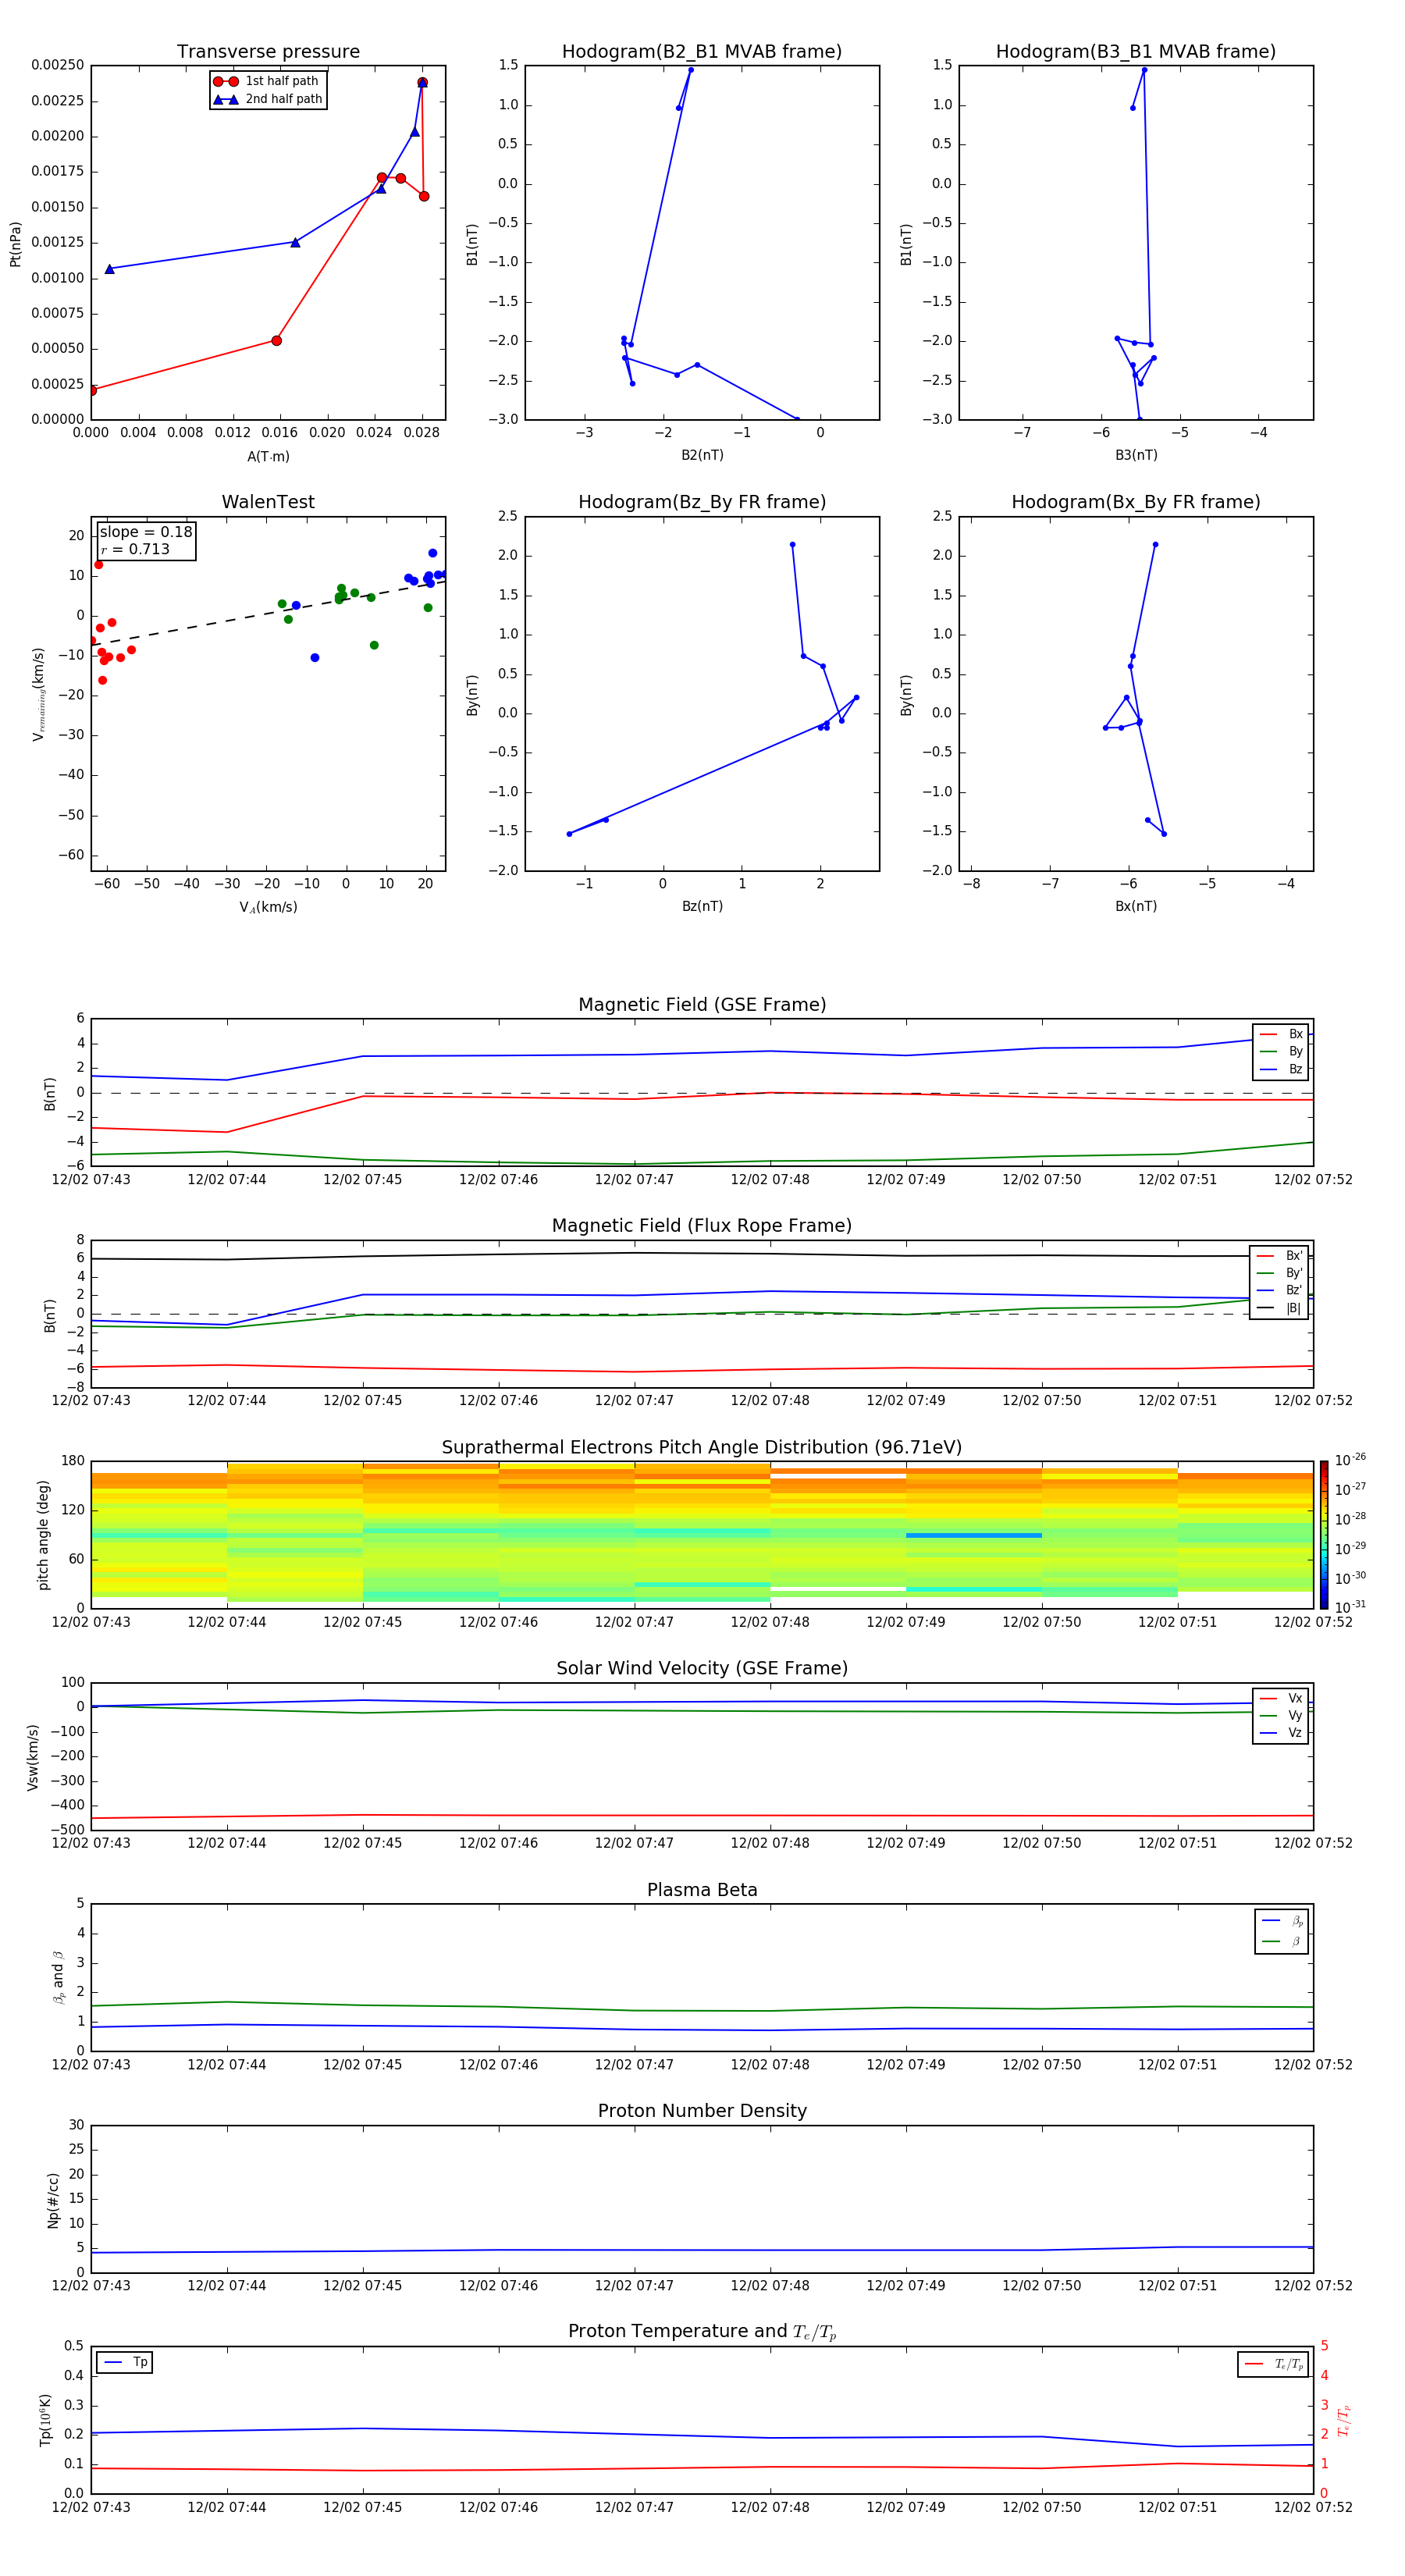The width and height of the screenshot is (1405, 2576).
Task: Select Bx' in the flux rope legend
Action: (x=1280, y=1256)
